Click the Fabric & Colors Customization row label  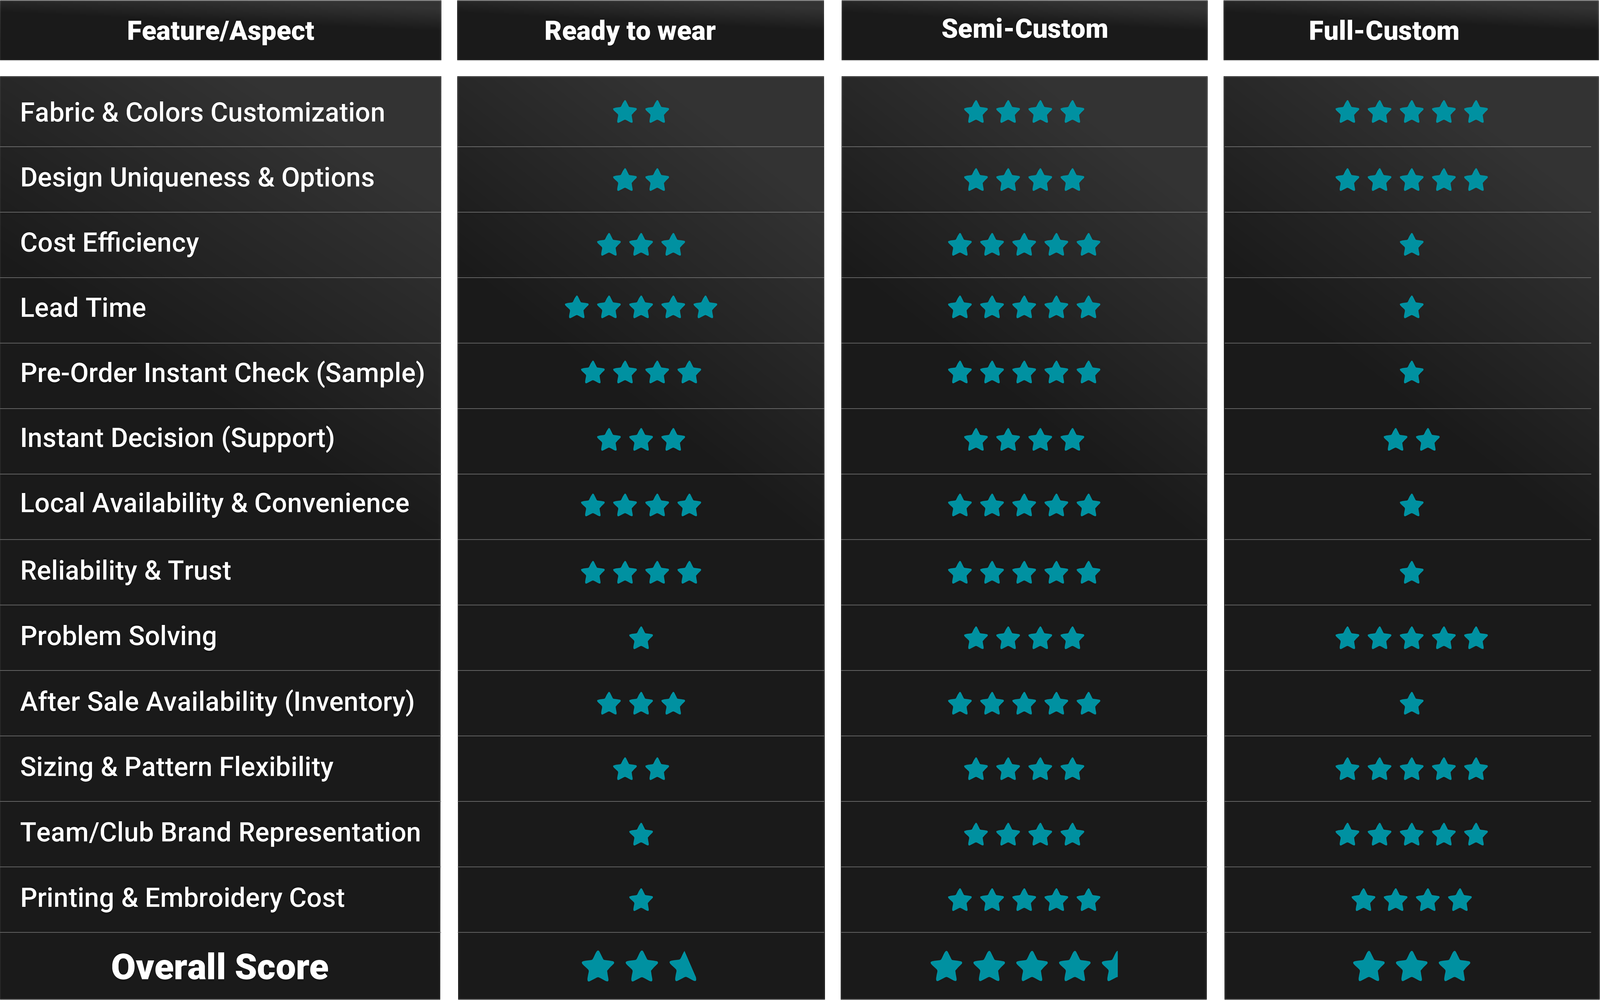click(202, 112)
